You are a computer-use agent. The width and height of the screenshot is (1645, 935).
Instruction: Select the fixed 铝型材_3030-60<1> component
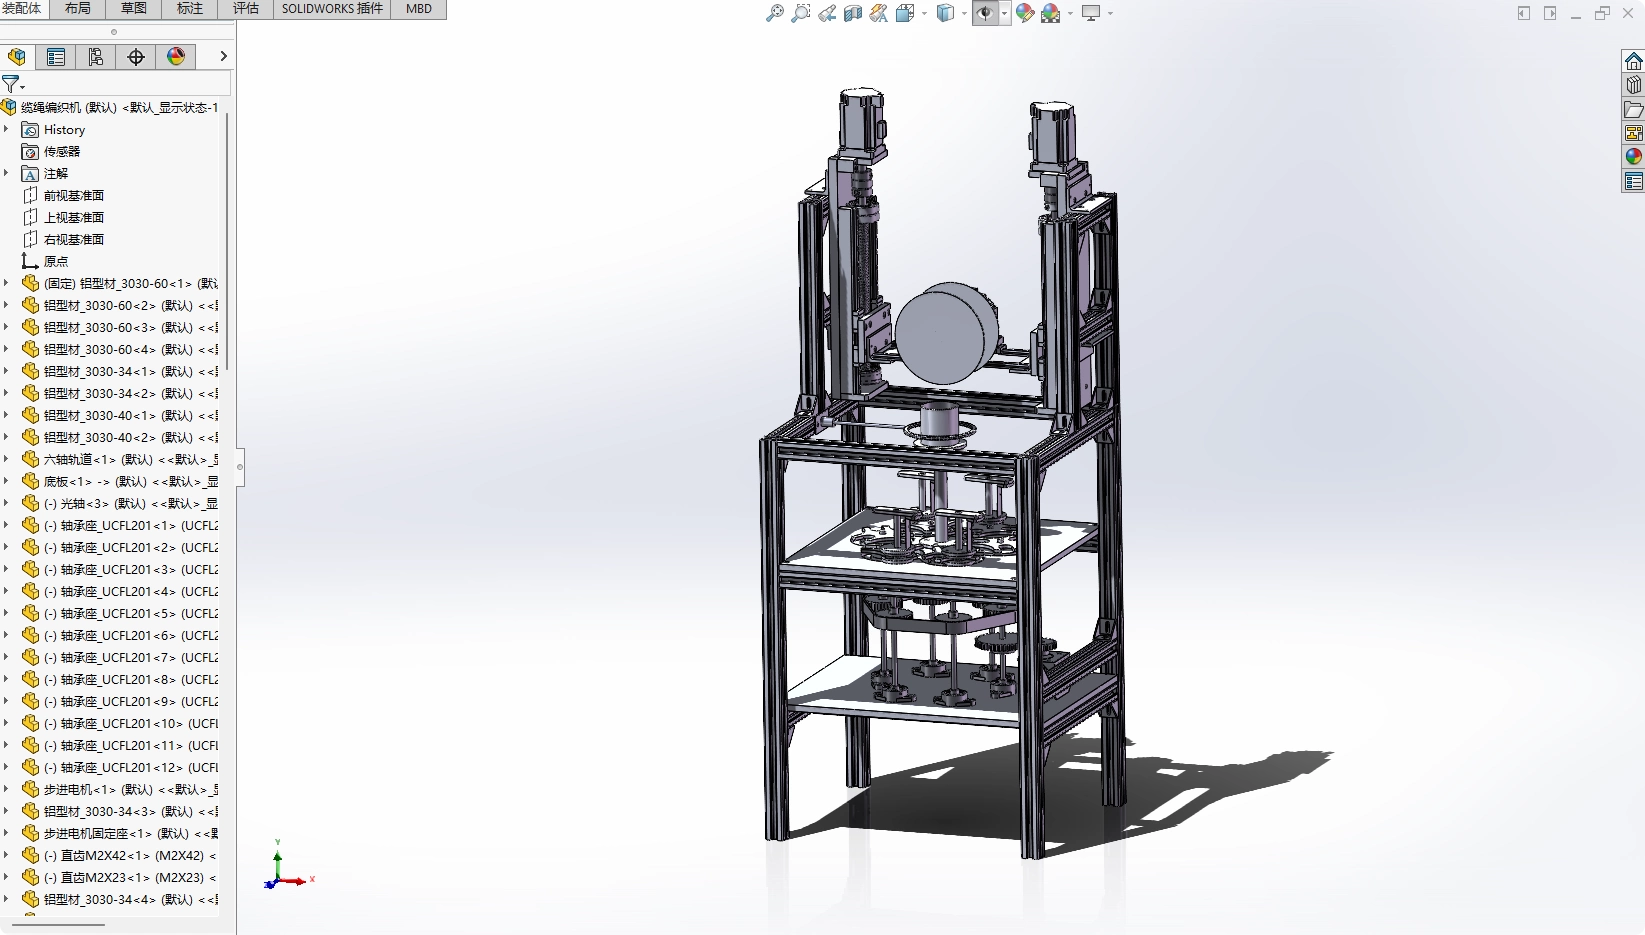pos(120,284)
